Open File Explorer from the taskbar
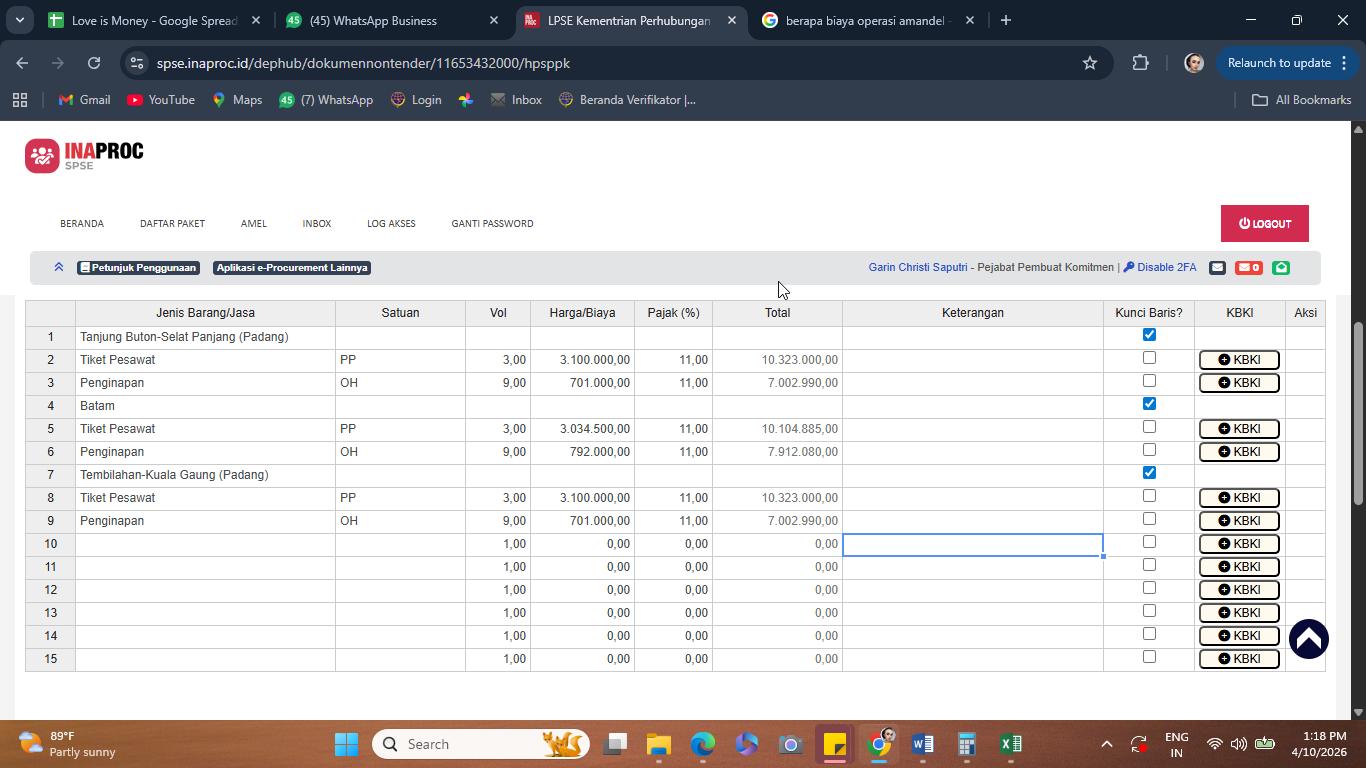The width and height of the screenshot is (1366, 768). (658, 744)
